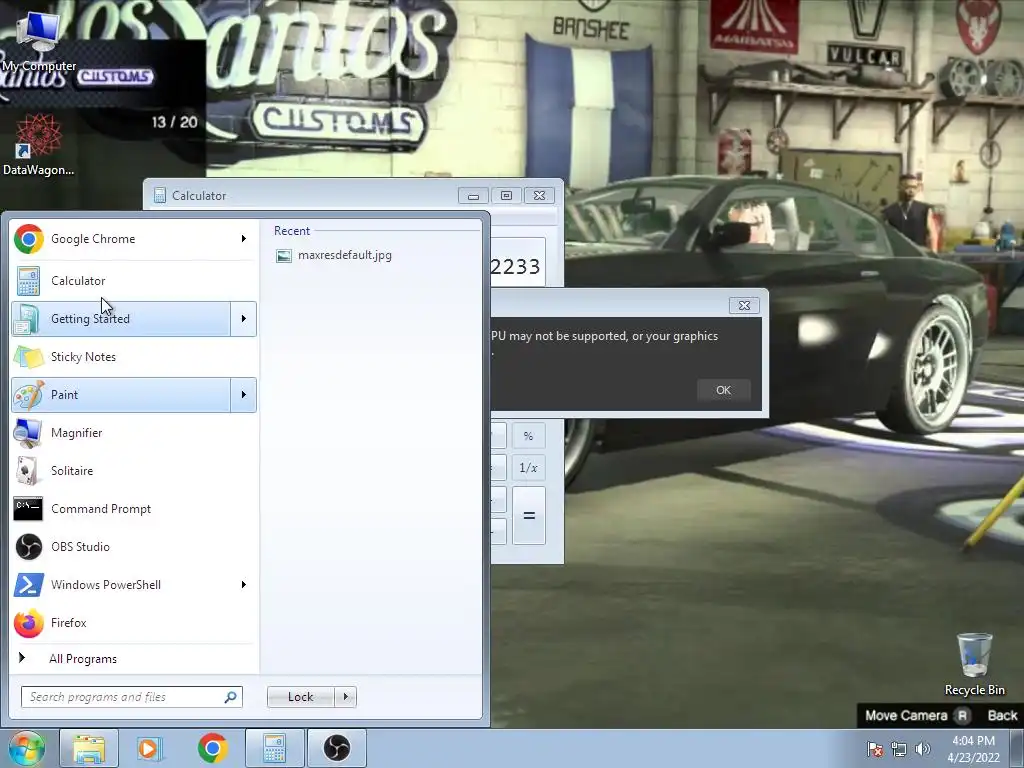Click the Recent header label
1024x768 pixels.
[292, 231]
